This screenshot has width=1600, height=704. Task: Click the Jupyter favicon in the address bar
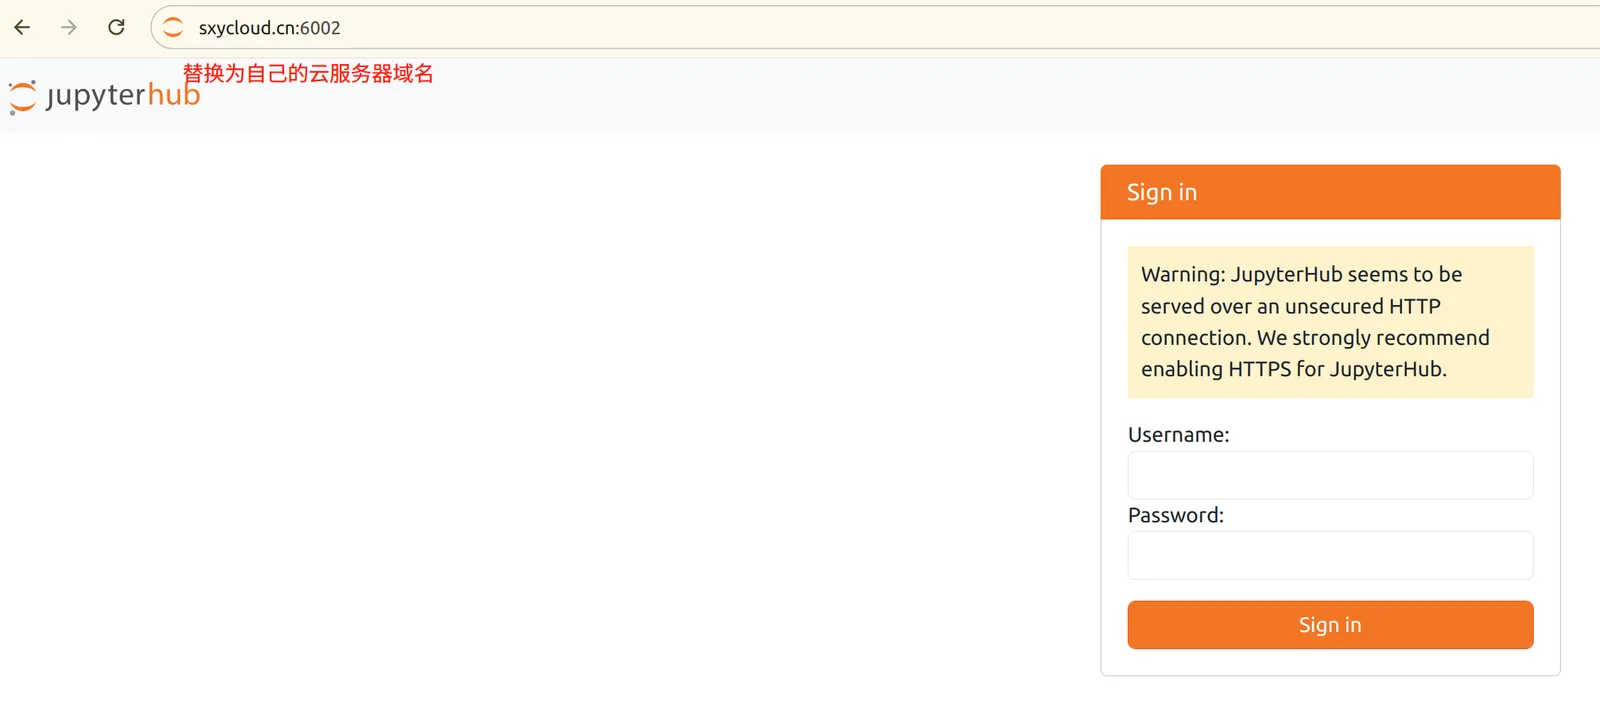[173, 28]
